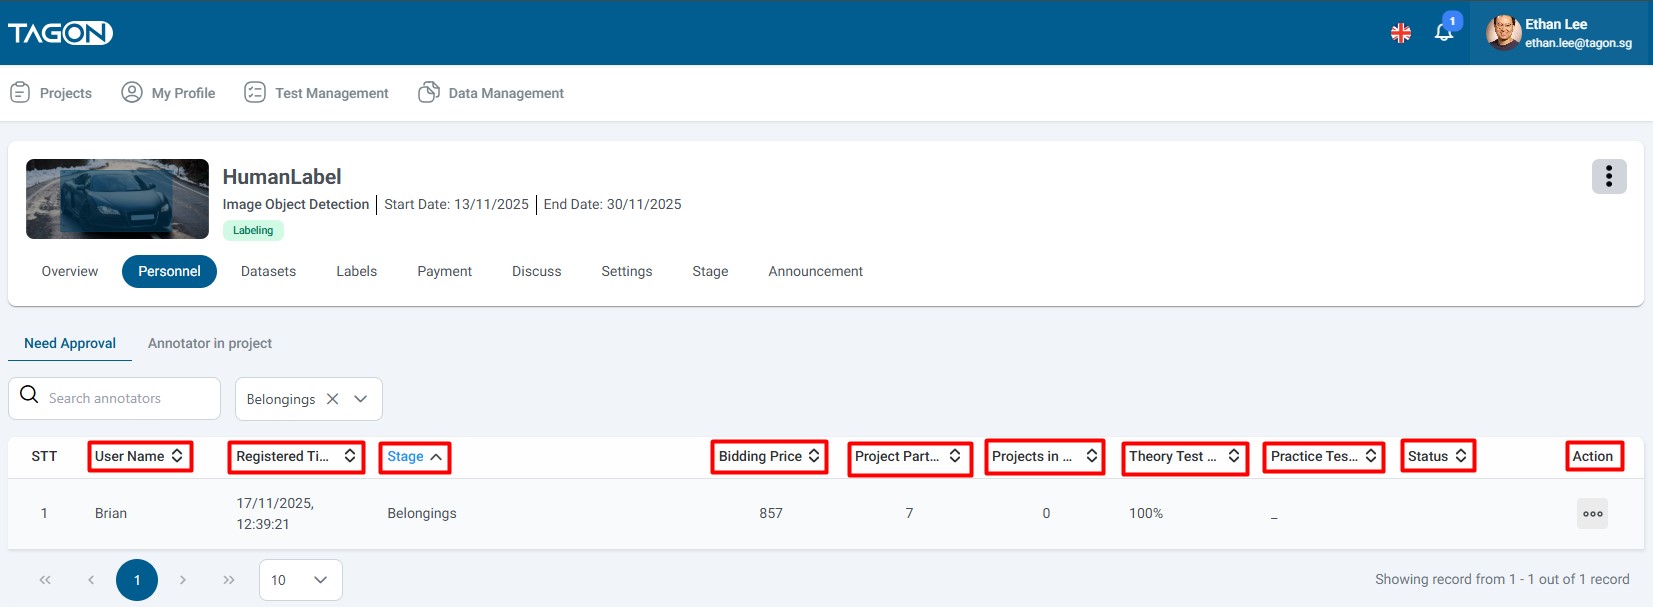Go to the next page arrow
Screen dimensions: 1653x607
(182, 580)
